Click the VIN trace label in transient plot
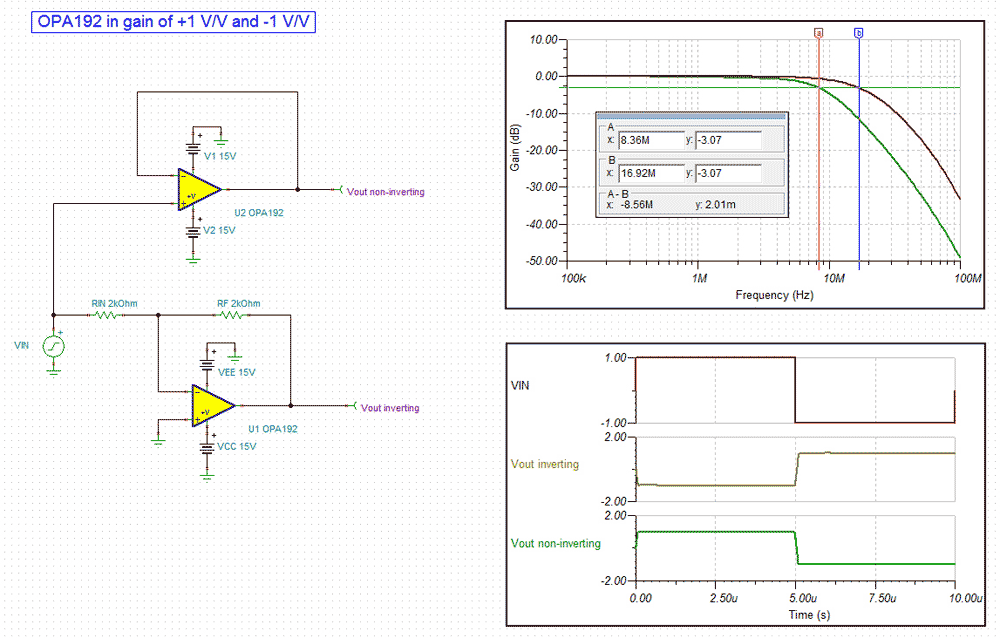Screen dimensions: 1000x638 pyautogui.click(x=520, y=385)
